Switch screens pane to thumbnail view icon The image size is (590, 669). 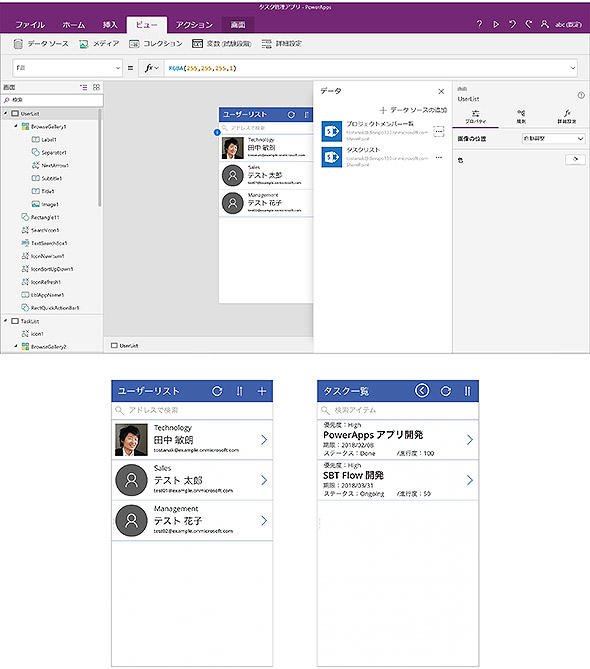[x=96, y=87]
